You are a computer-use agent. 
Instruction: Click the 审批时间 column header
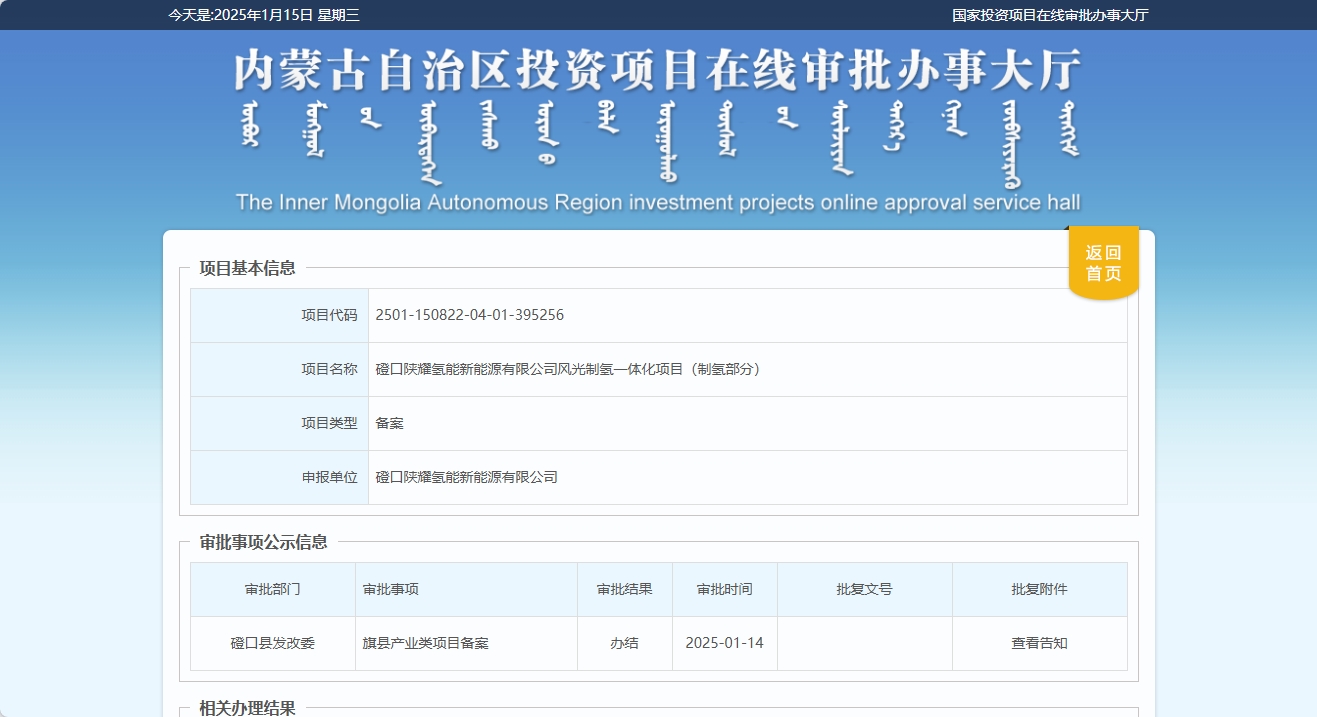[724, 589]
